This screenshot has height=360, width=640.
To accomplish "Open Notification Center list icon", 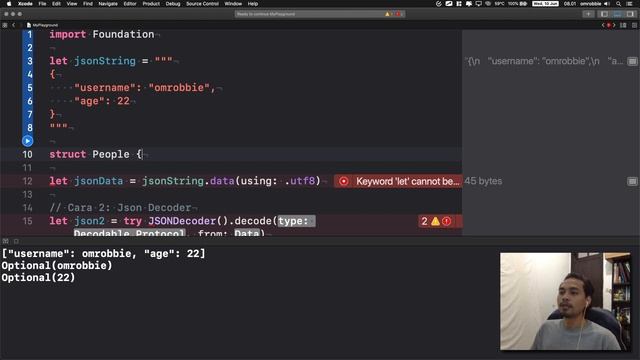I will (630, 4).
